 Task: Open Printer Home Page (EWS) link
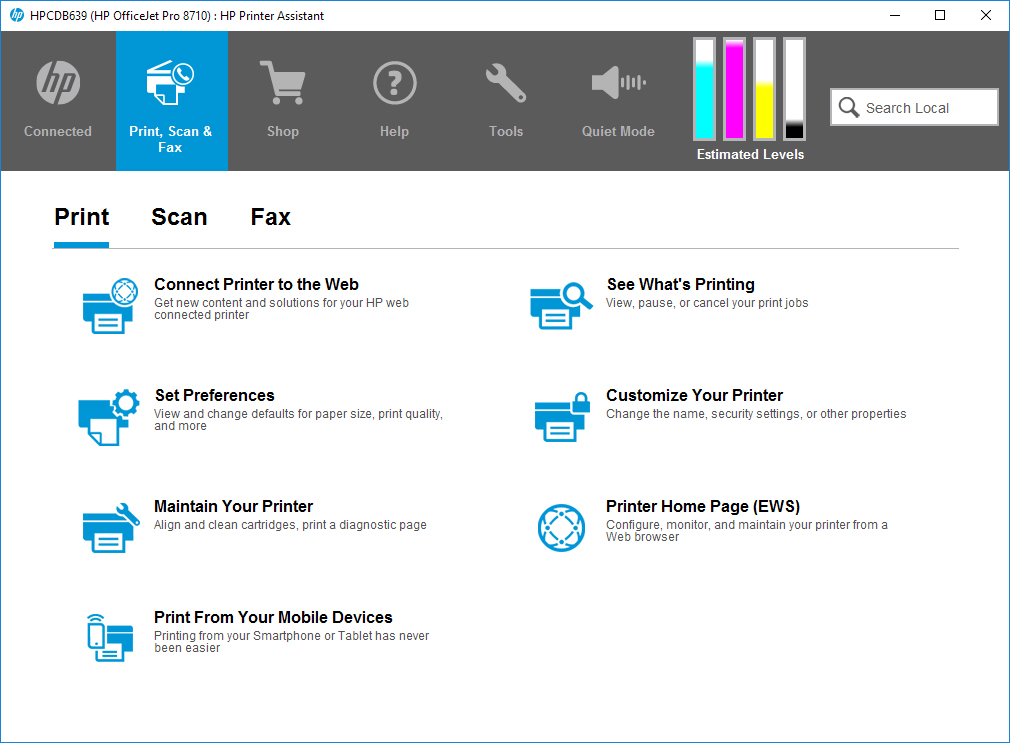click(x=703, y=506)
